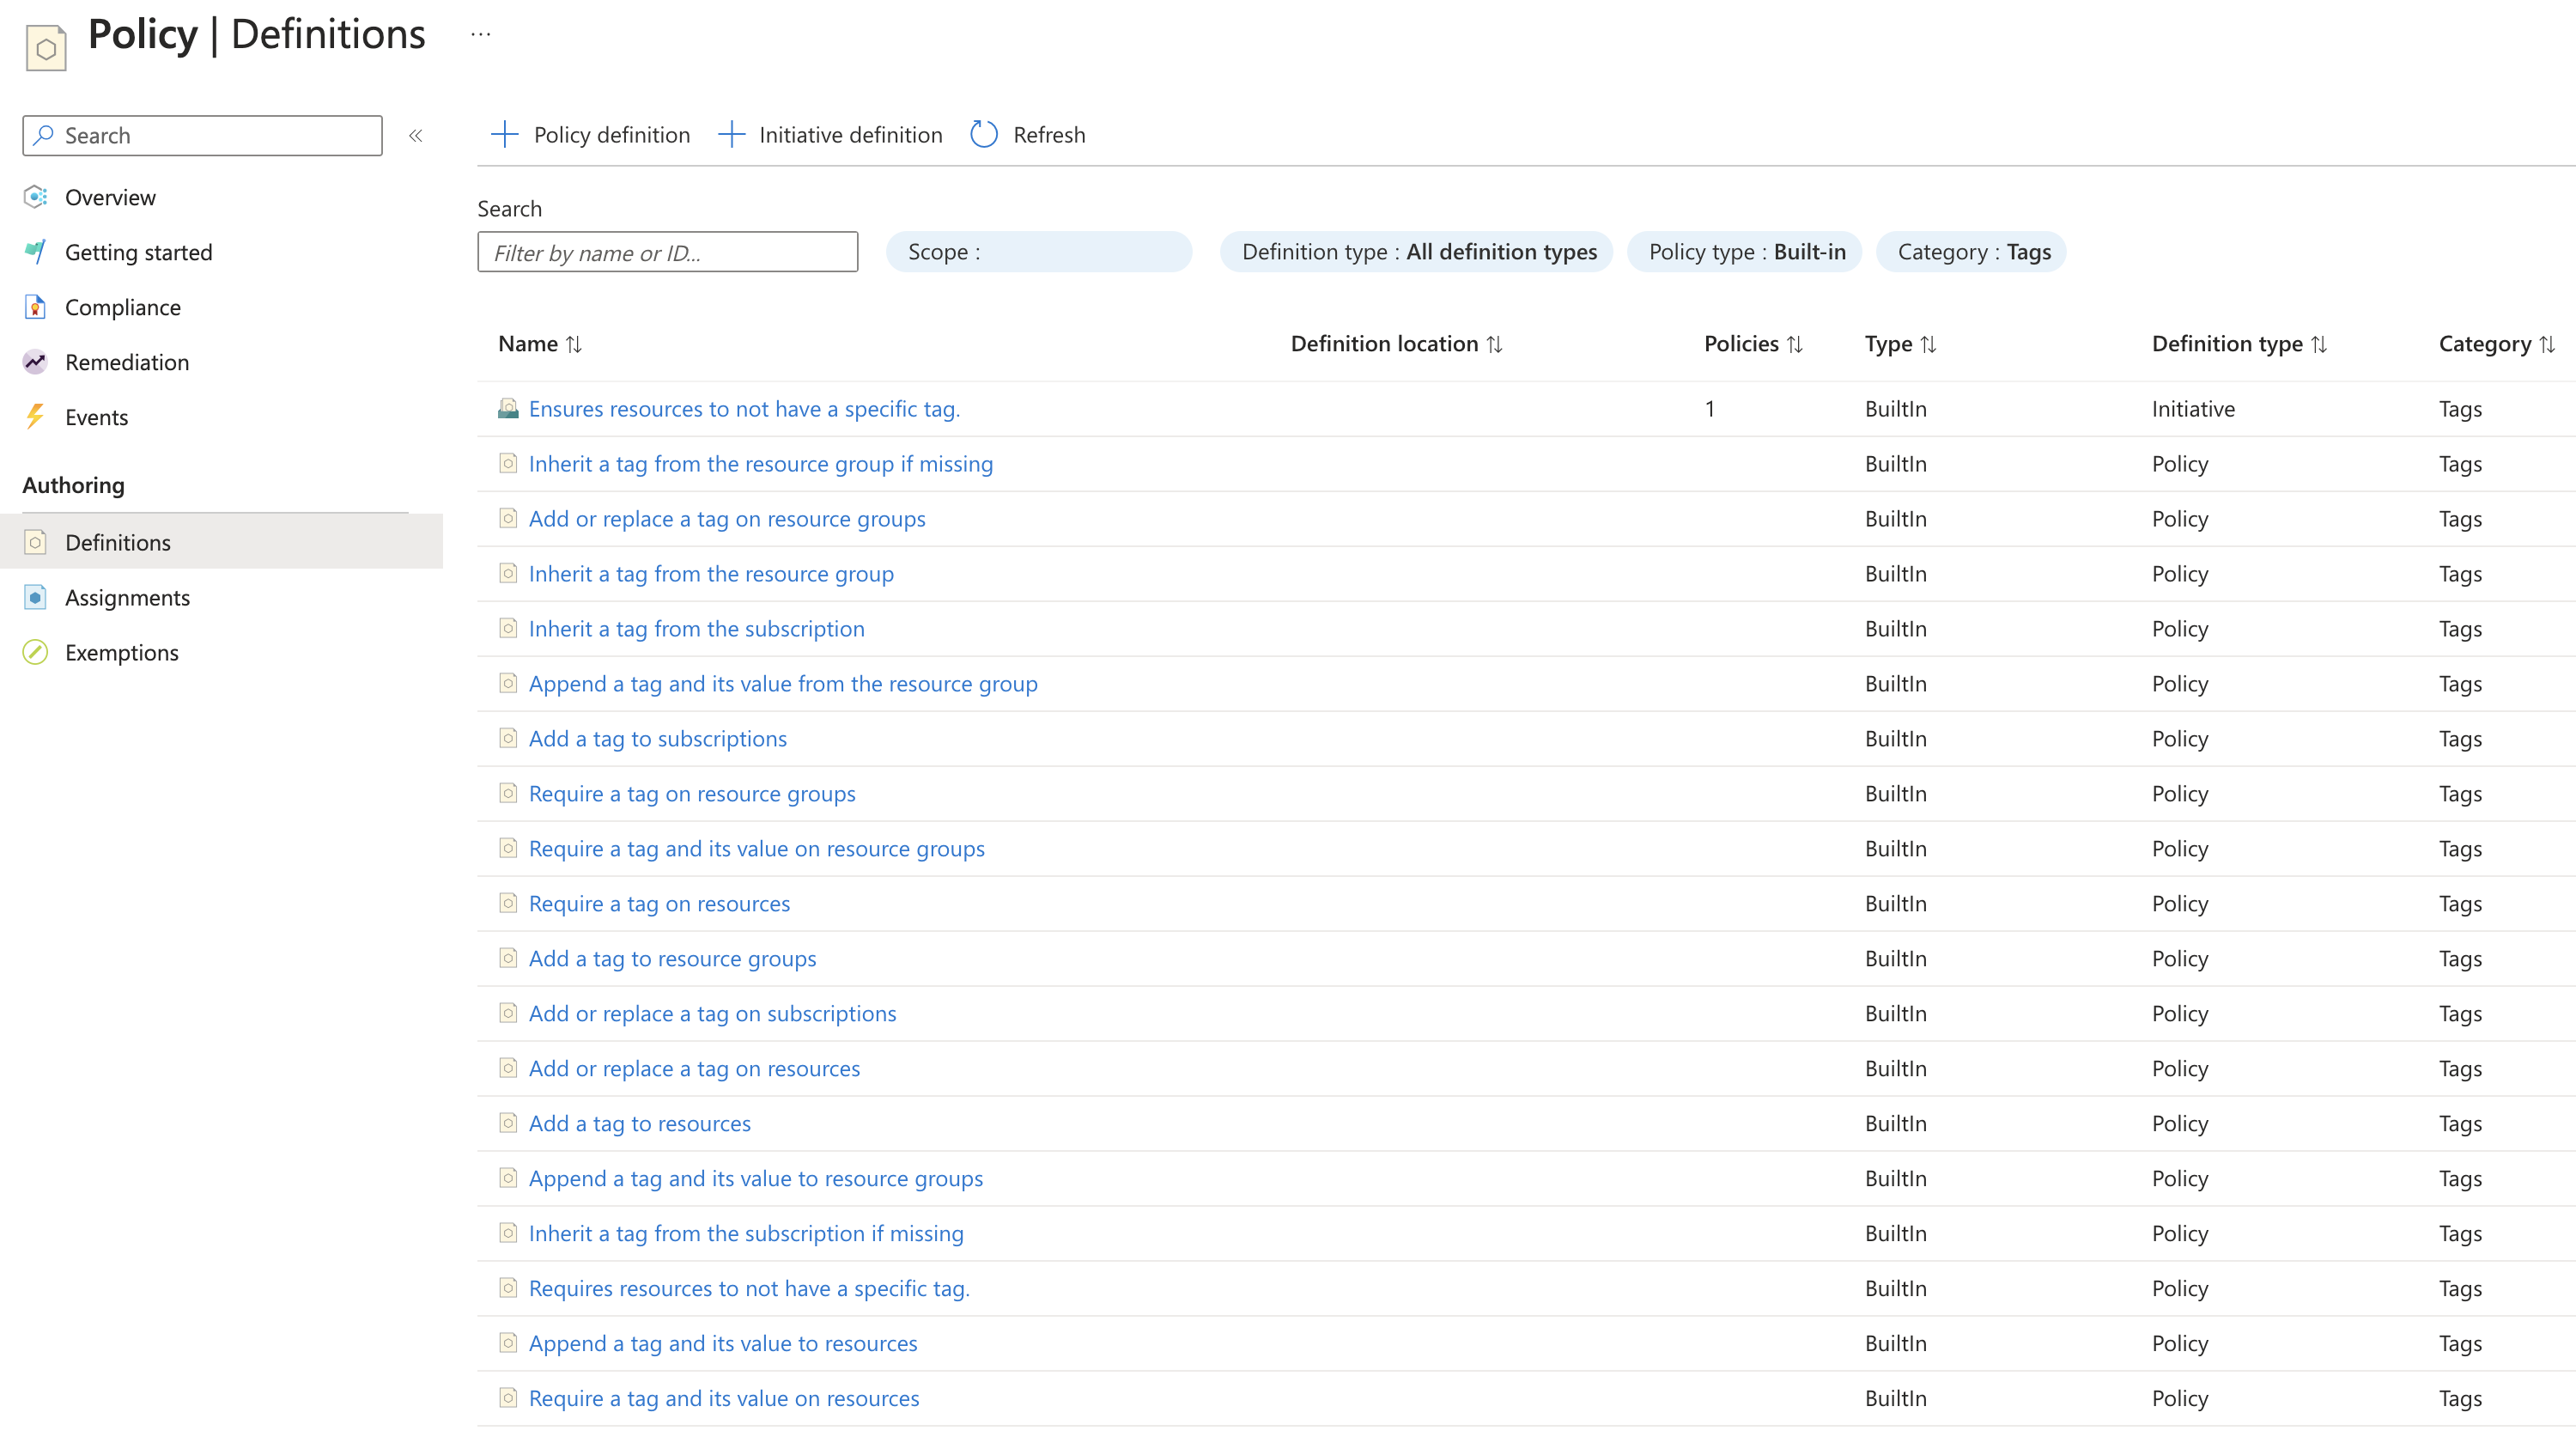Open the ellipsis more options next to Definitions title
Image resolution: width=2576 pixels, height=1443 pixels.
[x=481, y=34]
